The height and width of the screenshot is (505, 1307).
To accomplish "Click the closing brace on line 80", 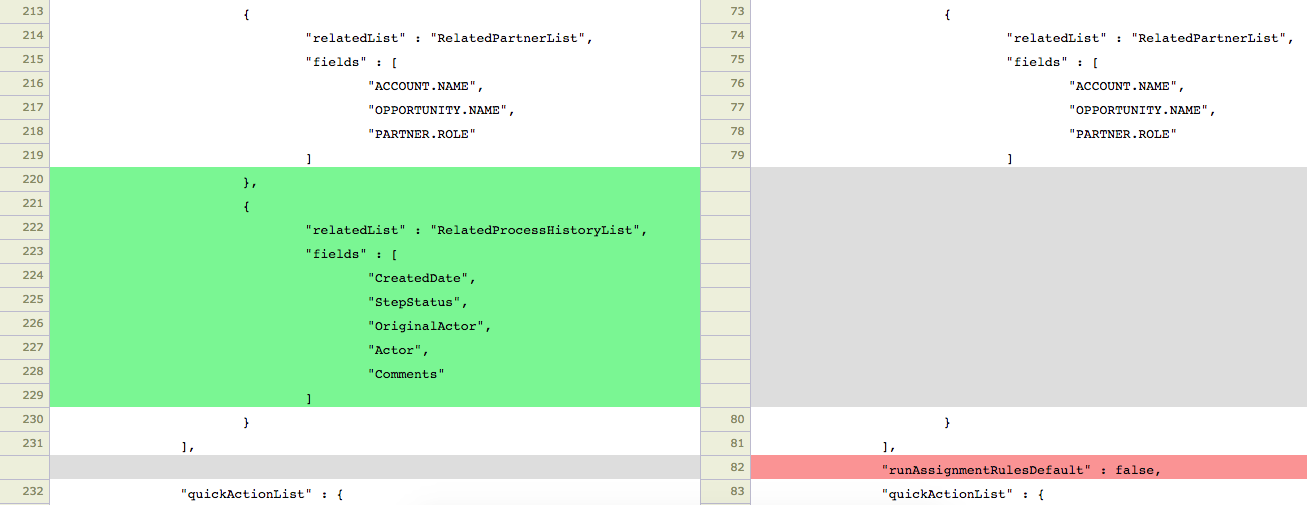I will (x=948, y=422).
